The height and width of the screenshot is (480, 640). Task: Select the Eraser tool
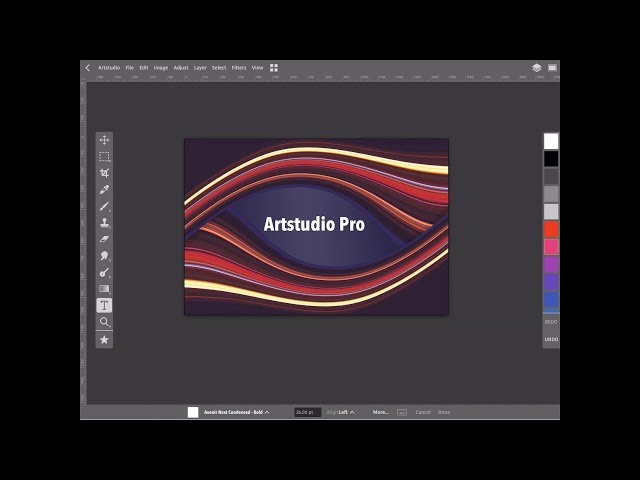point(104,239)
